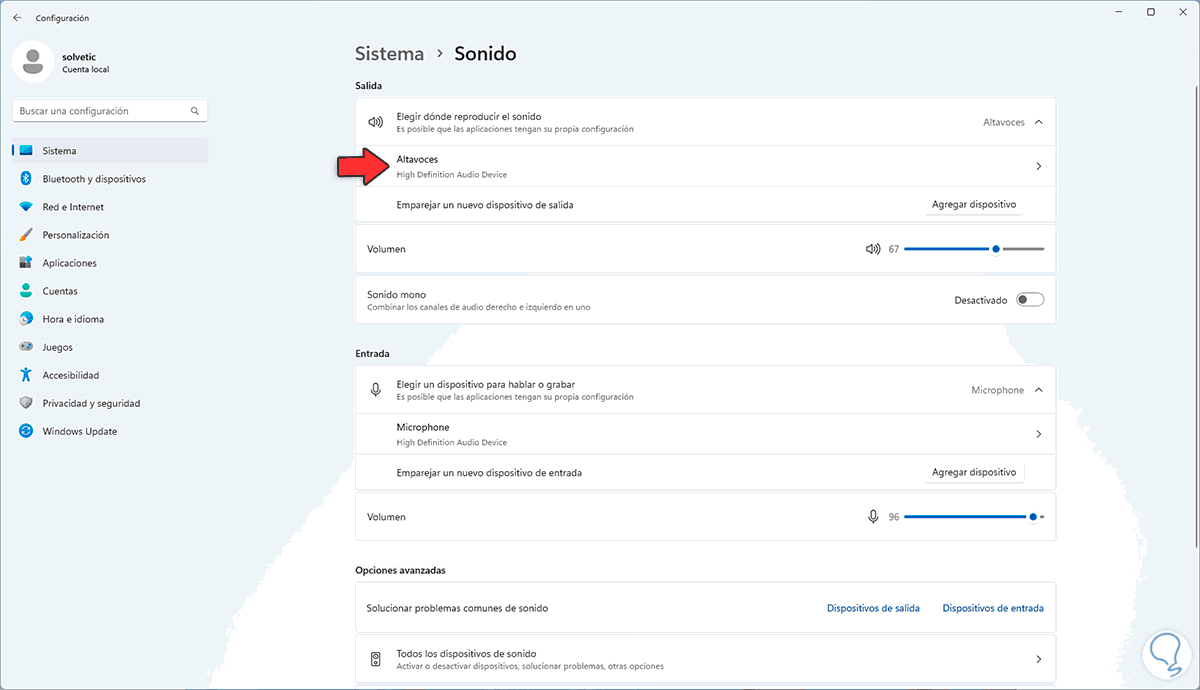Screen dimensions: 1200x690
Task: Select Personalización in sidebar
Action: pyautogui.click(x=76, y=235)
